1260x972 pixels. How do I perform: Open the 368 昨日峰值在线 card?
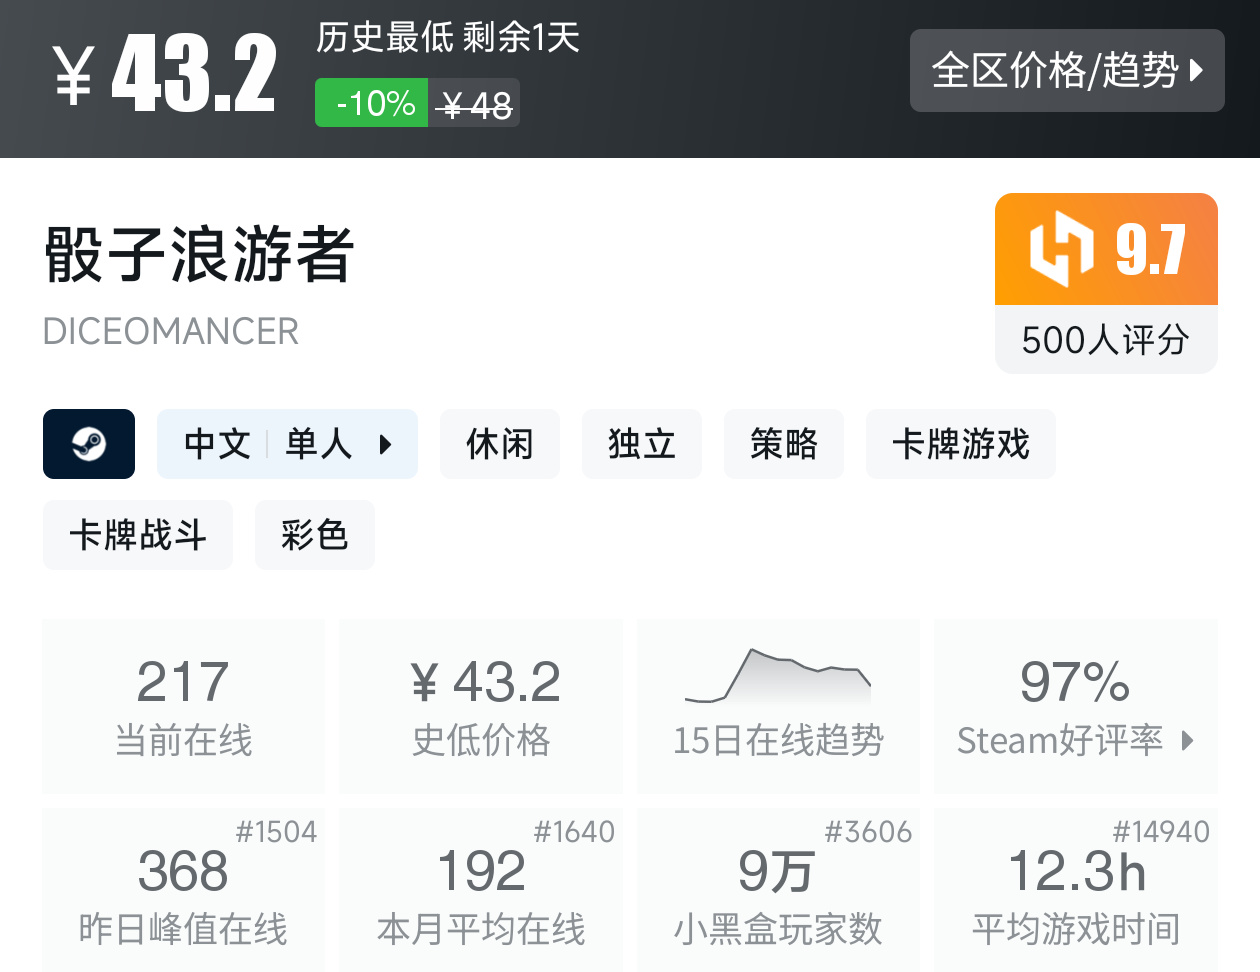184,890
